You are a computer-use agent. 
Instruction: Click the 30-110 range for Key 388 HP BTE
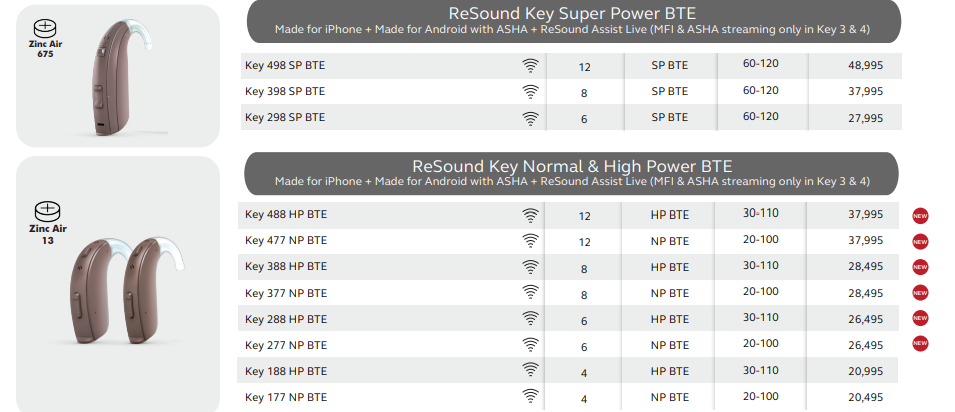coord(760,265)
